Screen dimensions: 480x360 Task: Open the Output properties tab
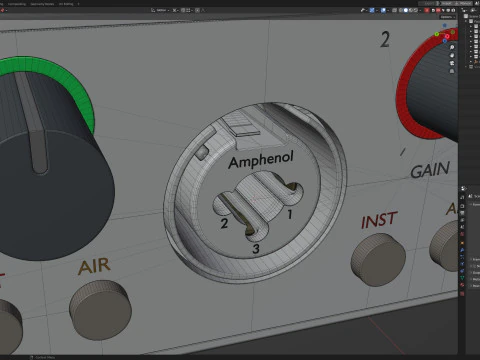click(462, 213)
